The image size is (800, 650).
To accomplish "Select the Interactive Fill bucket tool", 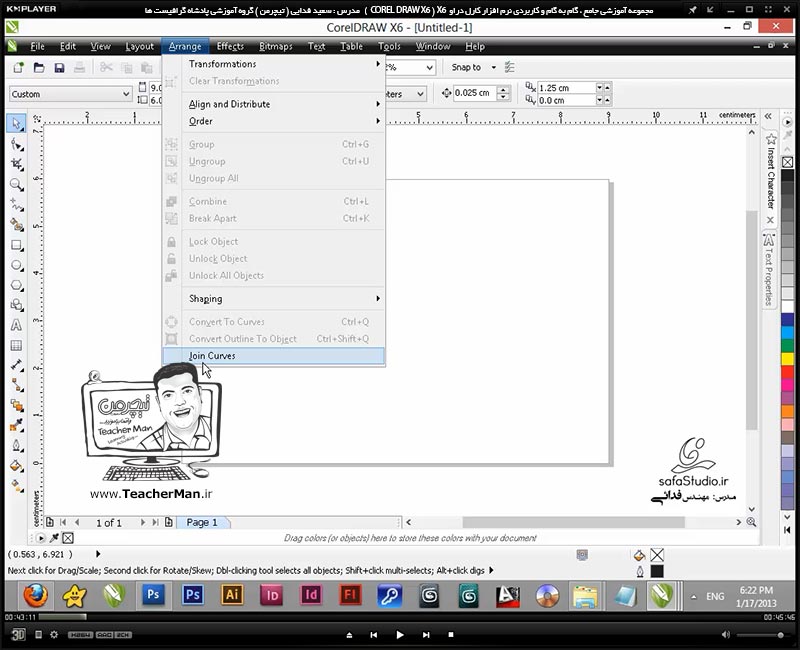I will click(x=17, y=465).
